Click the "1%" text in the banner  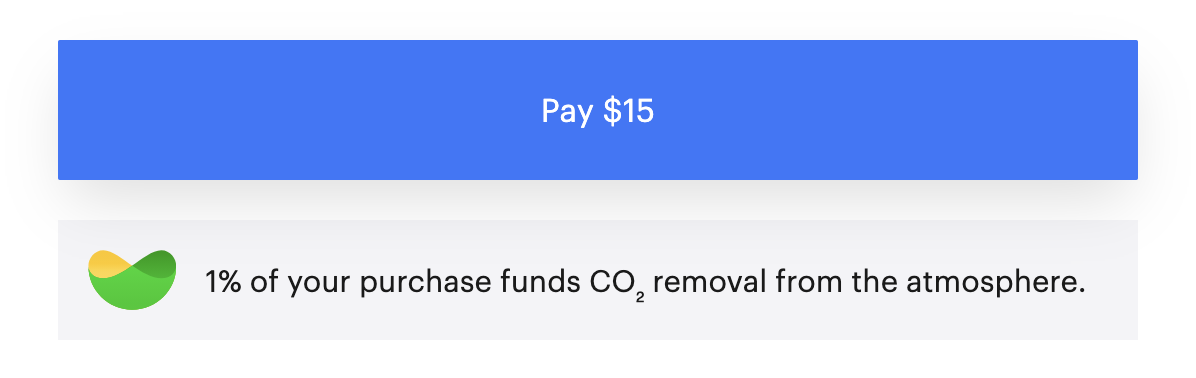223,283
